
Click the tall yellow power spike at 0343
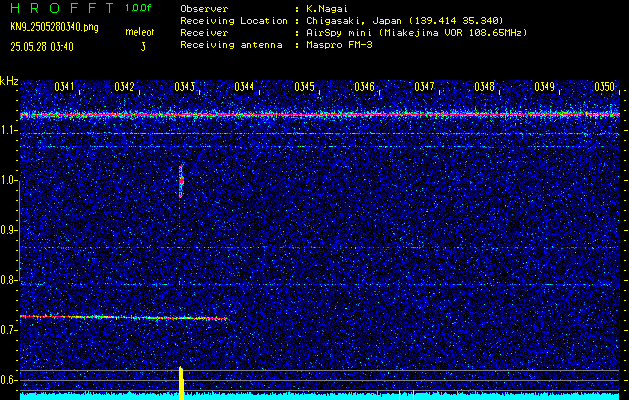point(181,383)
